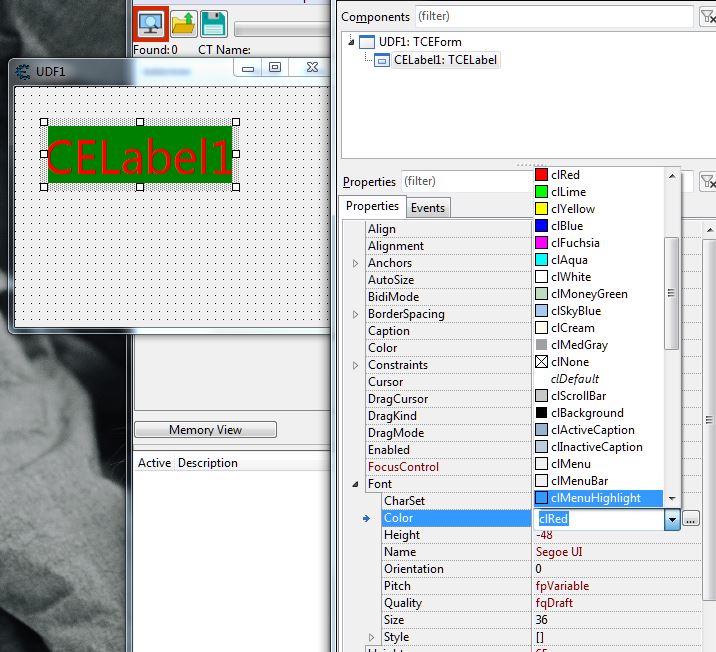
Task: Click the properties filter clear icon
Action: pyautogui.click(x=708, y=181)
